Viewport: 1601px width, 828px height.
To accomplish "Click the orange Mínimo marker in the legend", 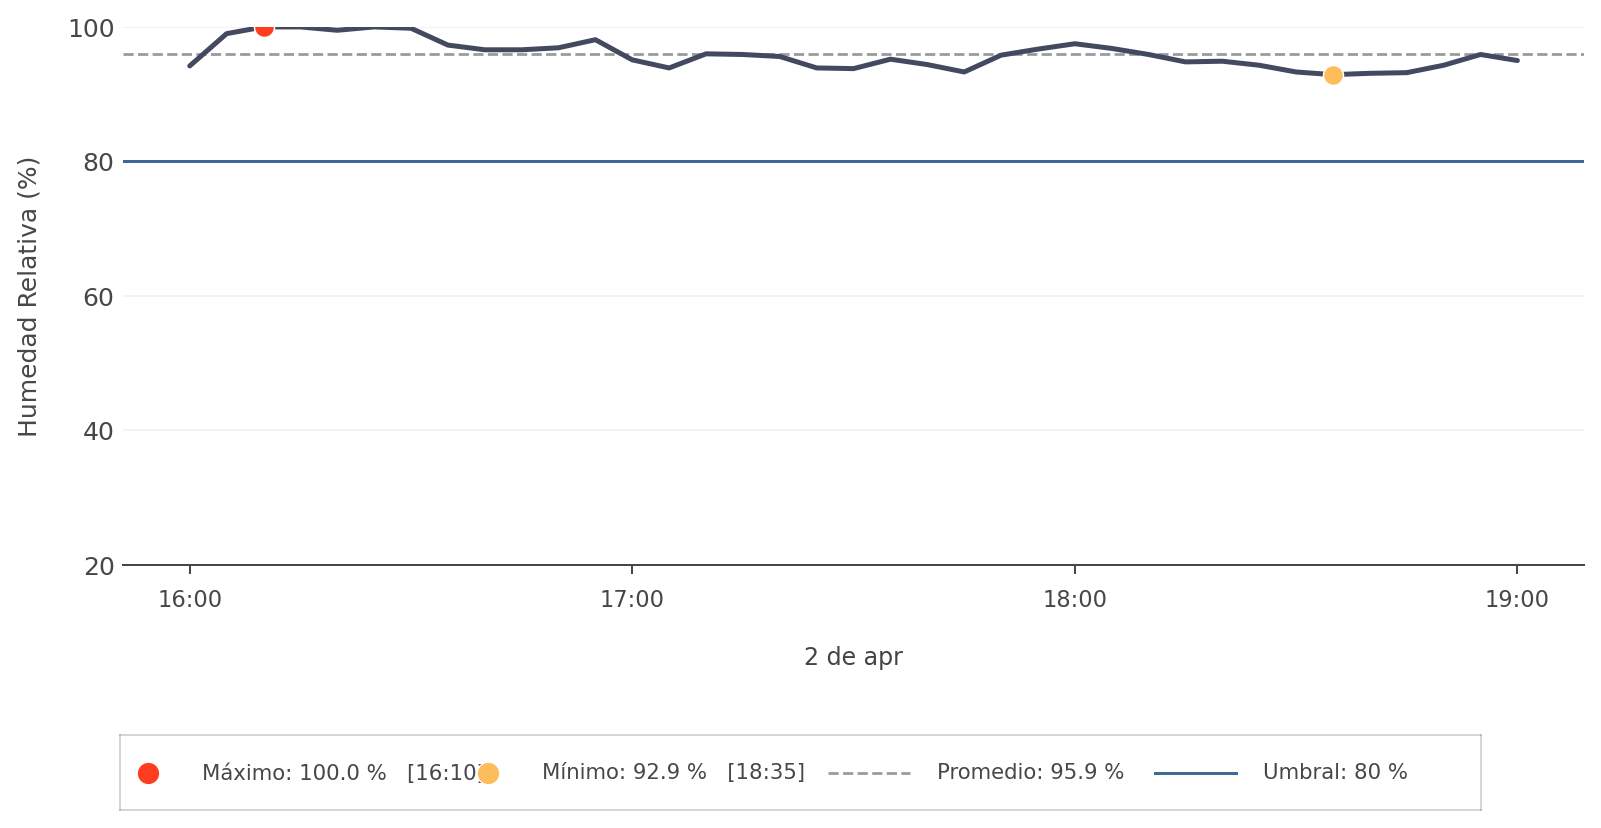I will coord(488,773).
